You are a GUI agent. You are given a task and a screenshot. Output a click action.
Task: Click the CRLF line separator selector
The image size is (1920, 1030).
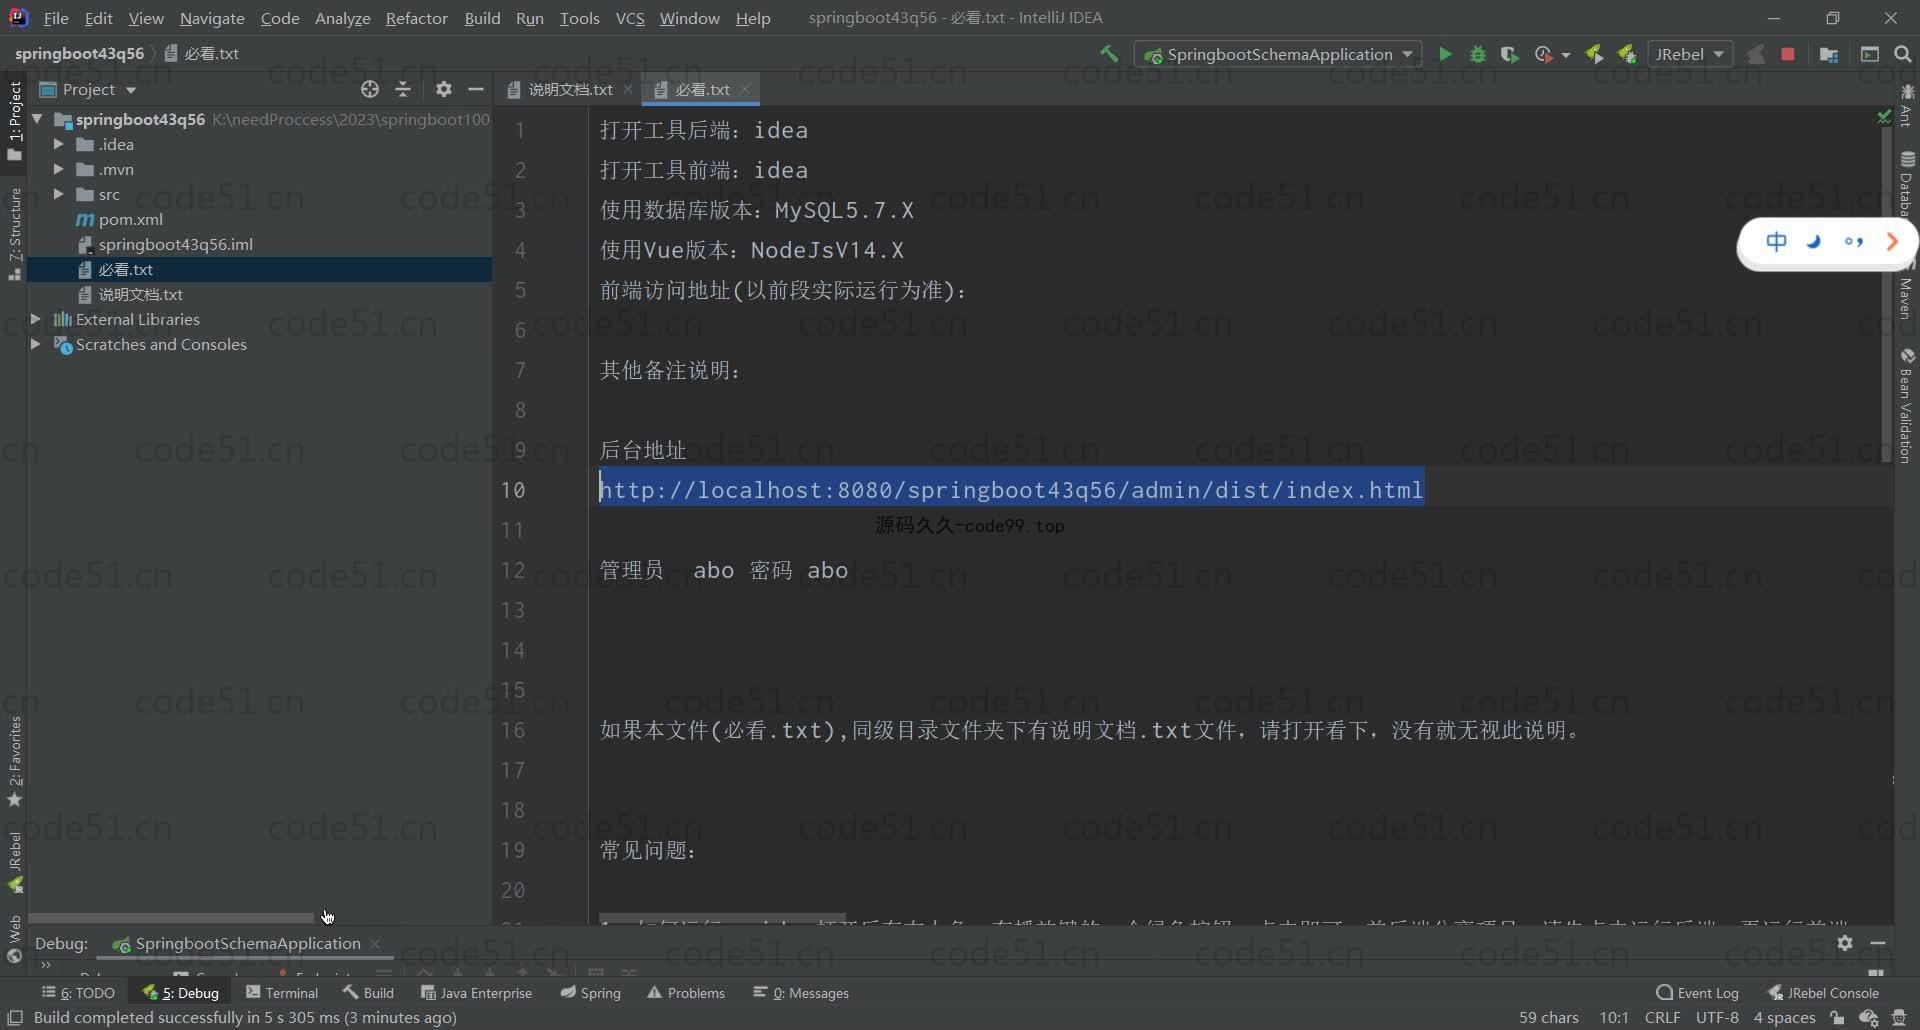click(1662, 1017)
